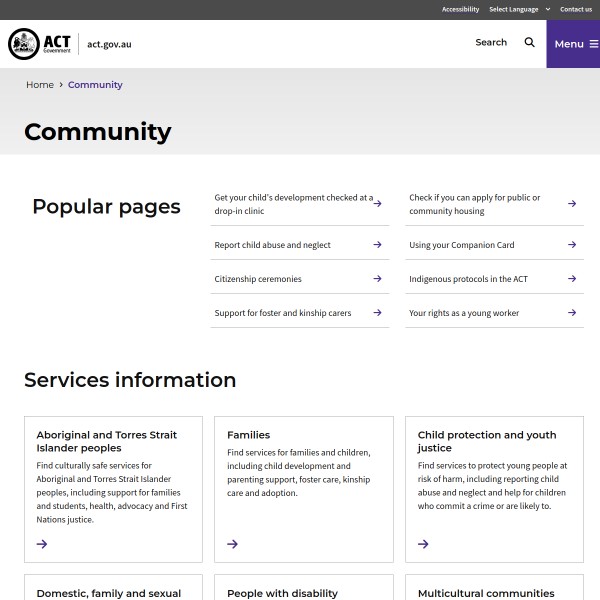Click arrow beside Report child abuse and neglect

[377, 245]
